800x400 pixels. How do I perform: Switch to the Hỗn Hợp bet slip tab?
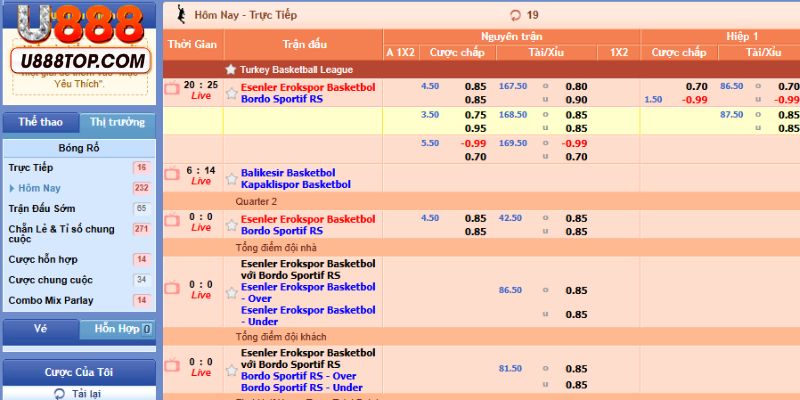[x=117, y=329]
